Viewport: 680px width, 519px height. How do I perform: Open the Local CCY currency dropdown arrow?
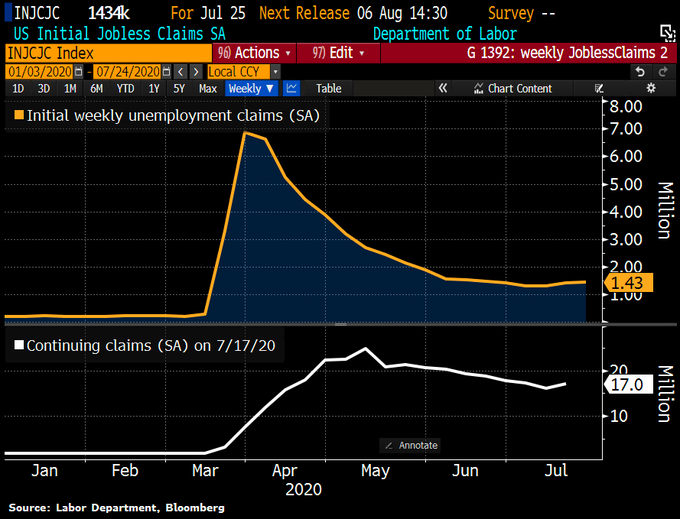[x=275, y=71]
